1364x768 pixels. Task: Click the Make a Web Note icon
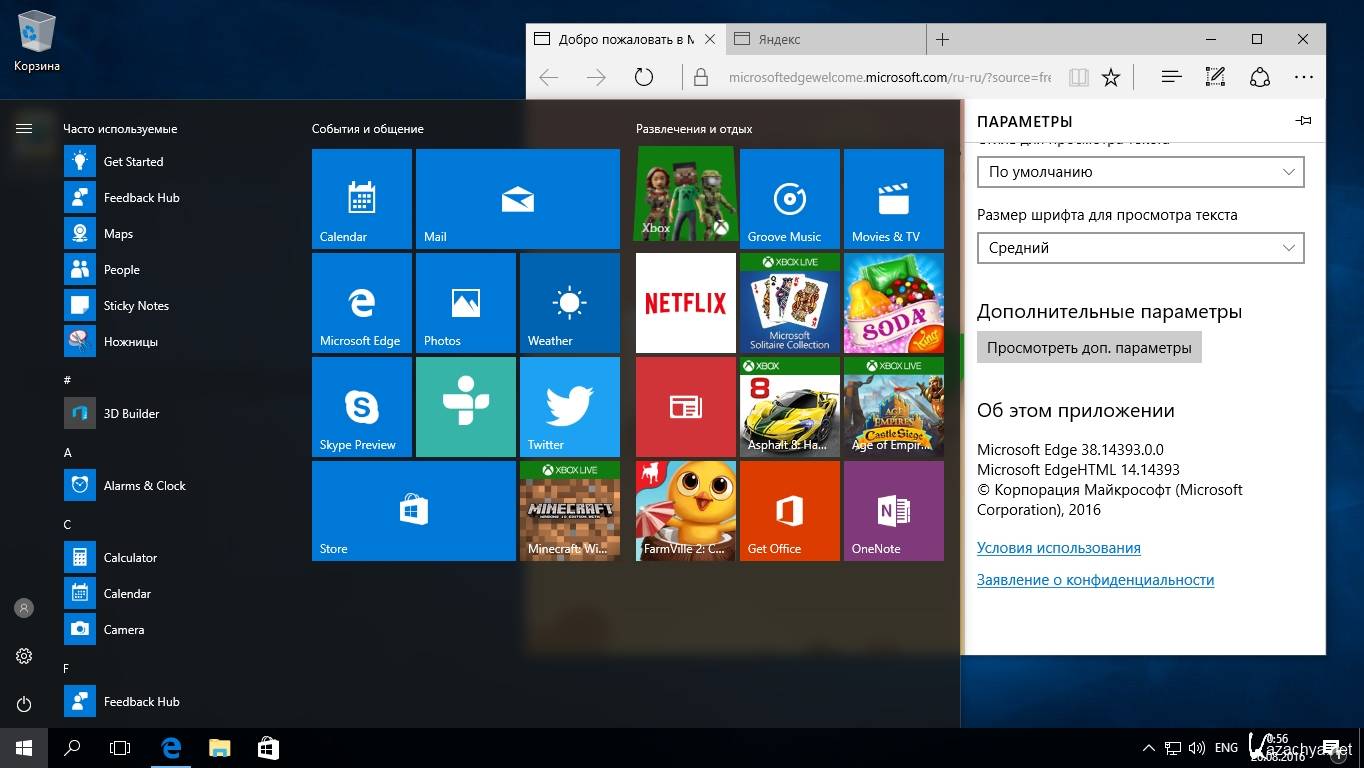1215,77
